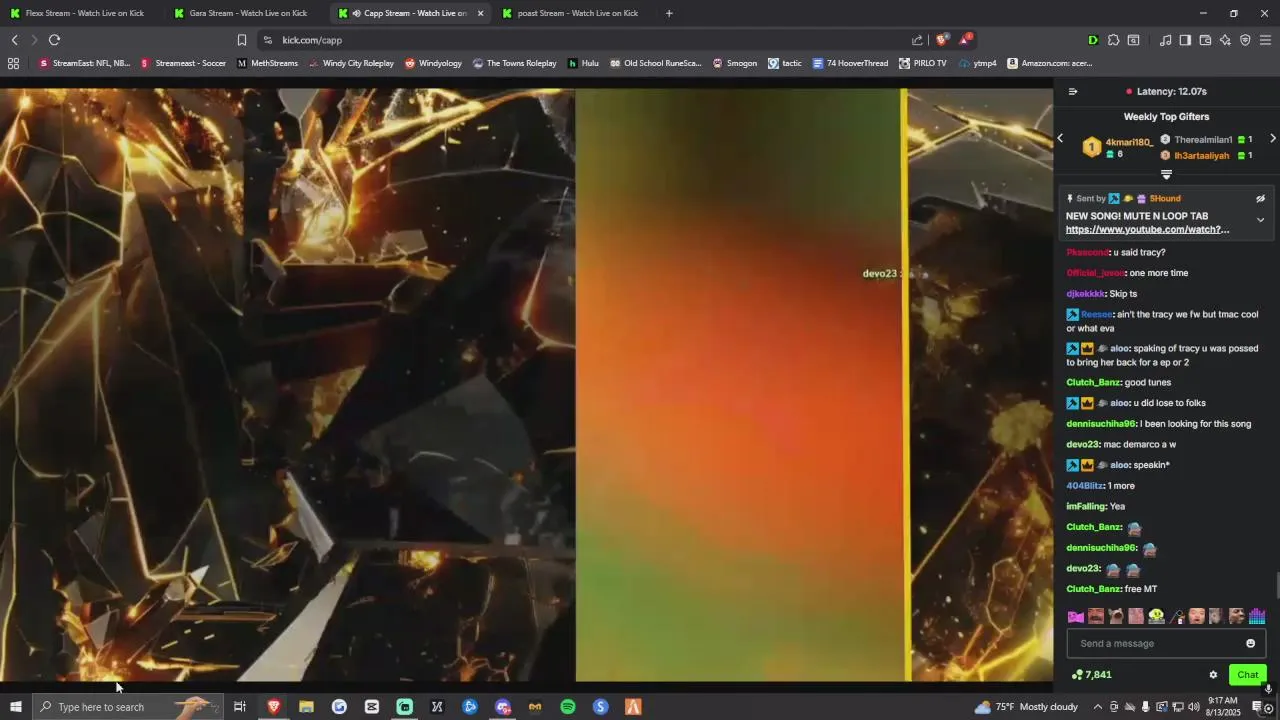Reload the current page
Screen dimensions: 1280x720
click(x=54, y=40)
